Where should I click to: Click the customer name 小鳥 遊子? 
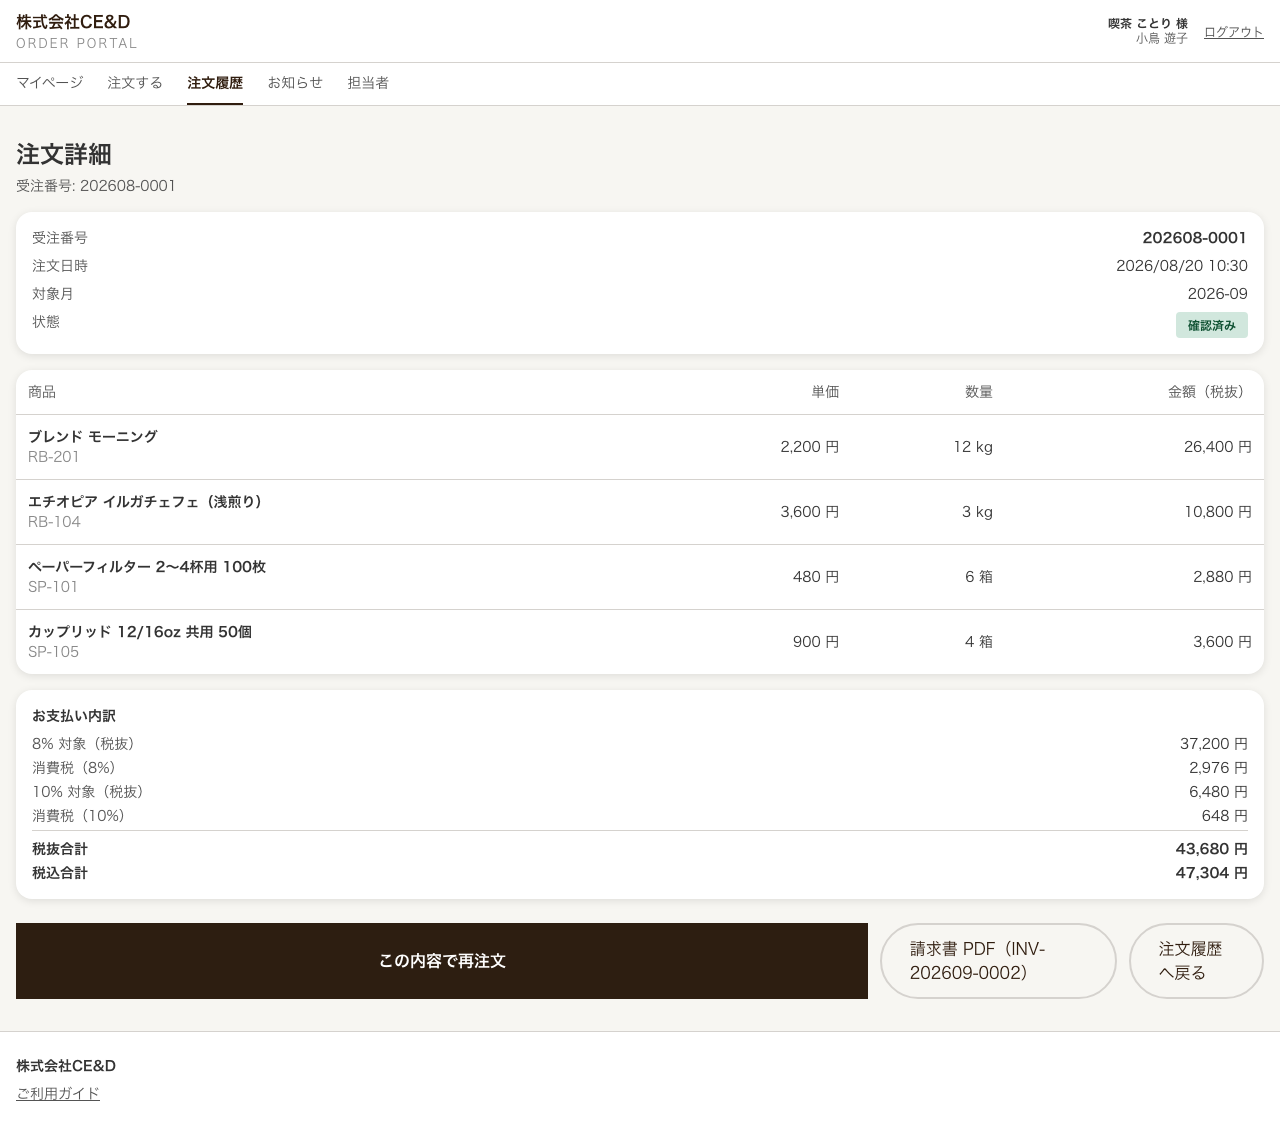point(1162,39)
